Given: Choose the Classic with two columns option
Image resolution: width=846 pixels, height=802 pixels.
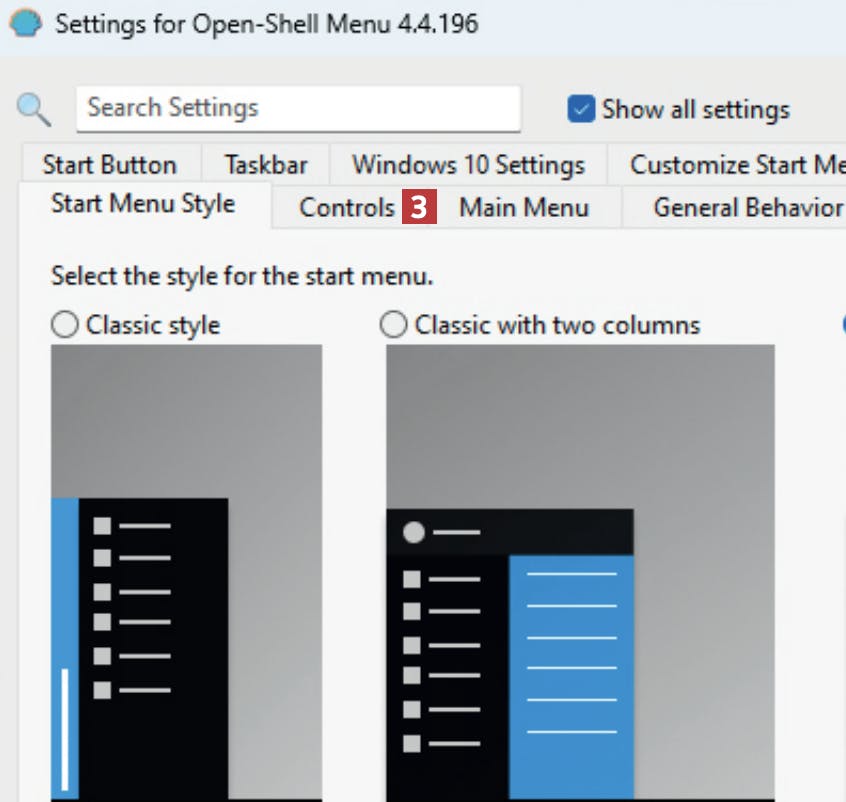Looking at the screenshot, I should click(x=395, y=325).
